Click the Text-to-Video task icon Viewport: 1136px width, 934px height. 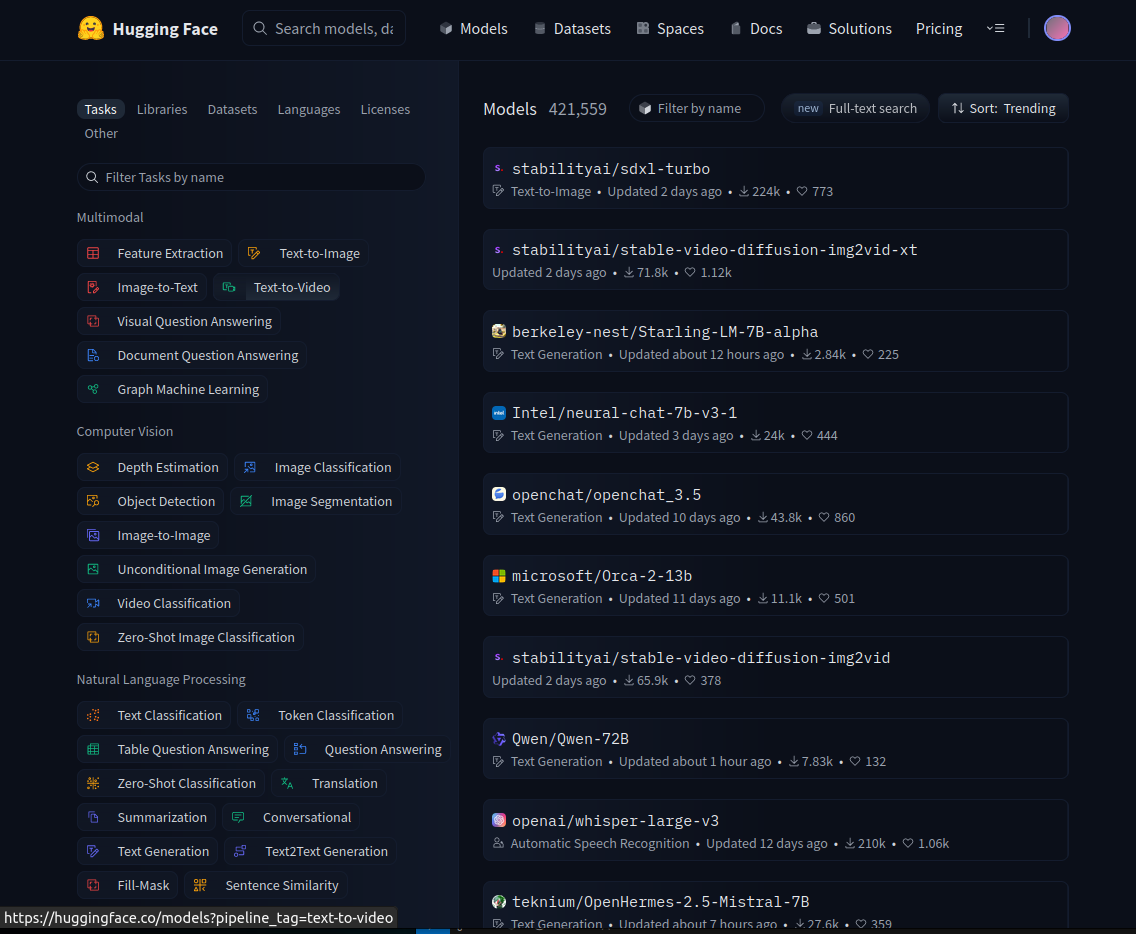click(229, 288)
